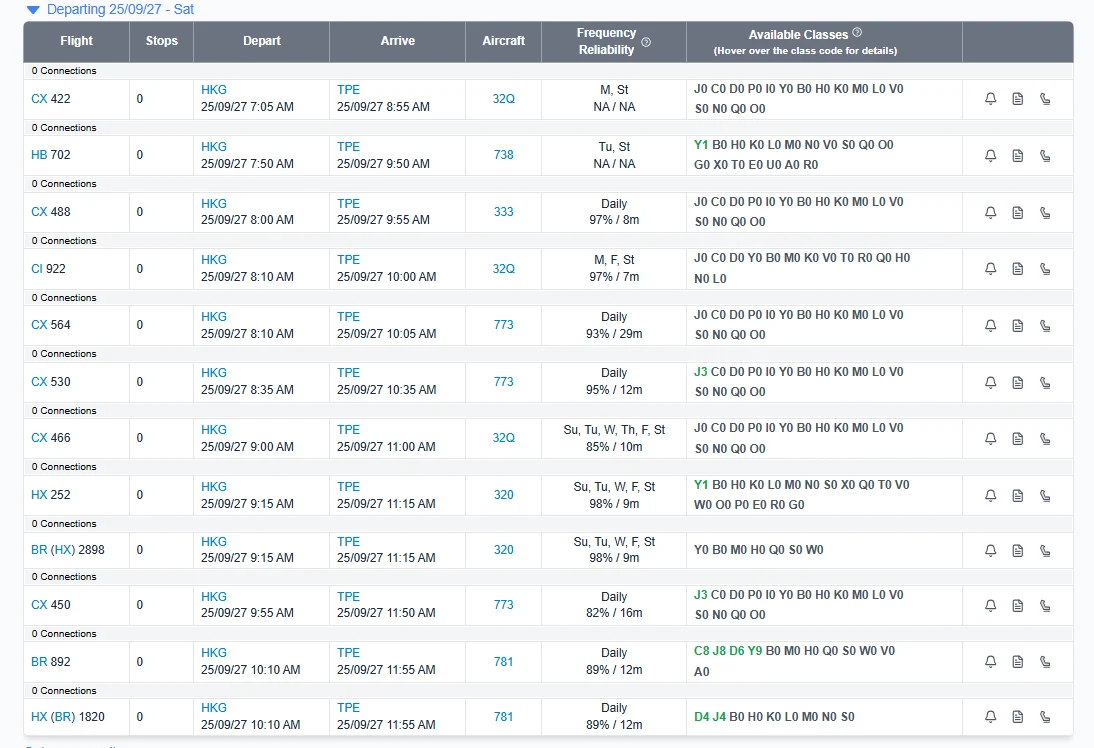Open document icon for CX 530

click(x=1017, y=382)
